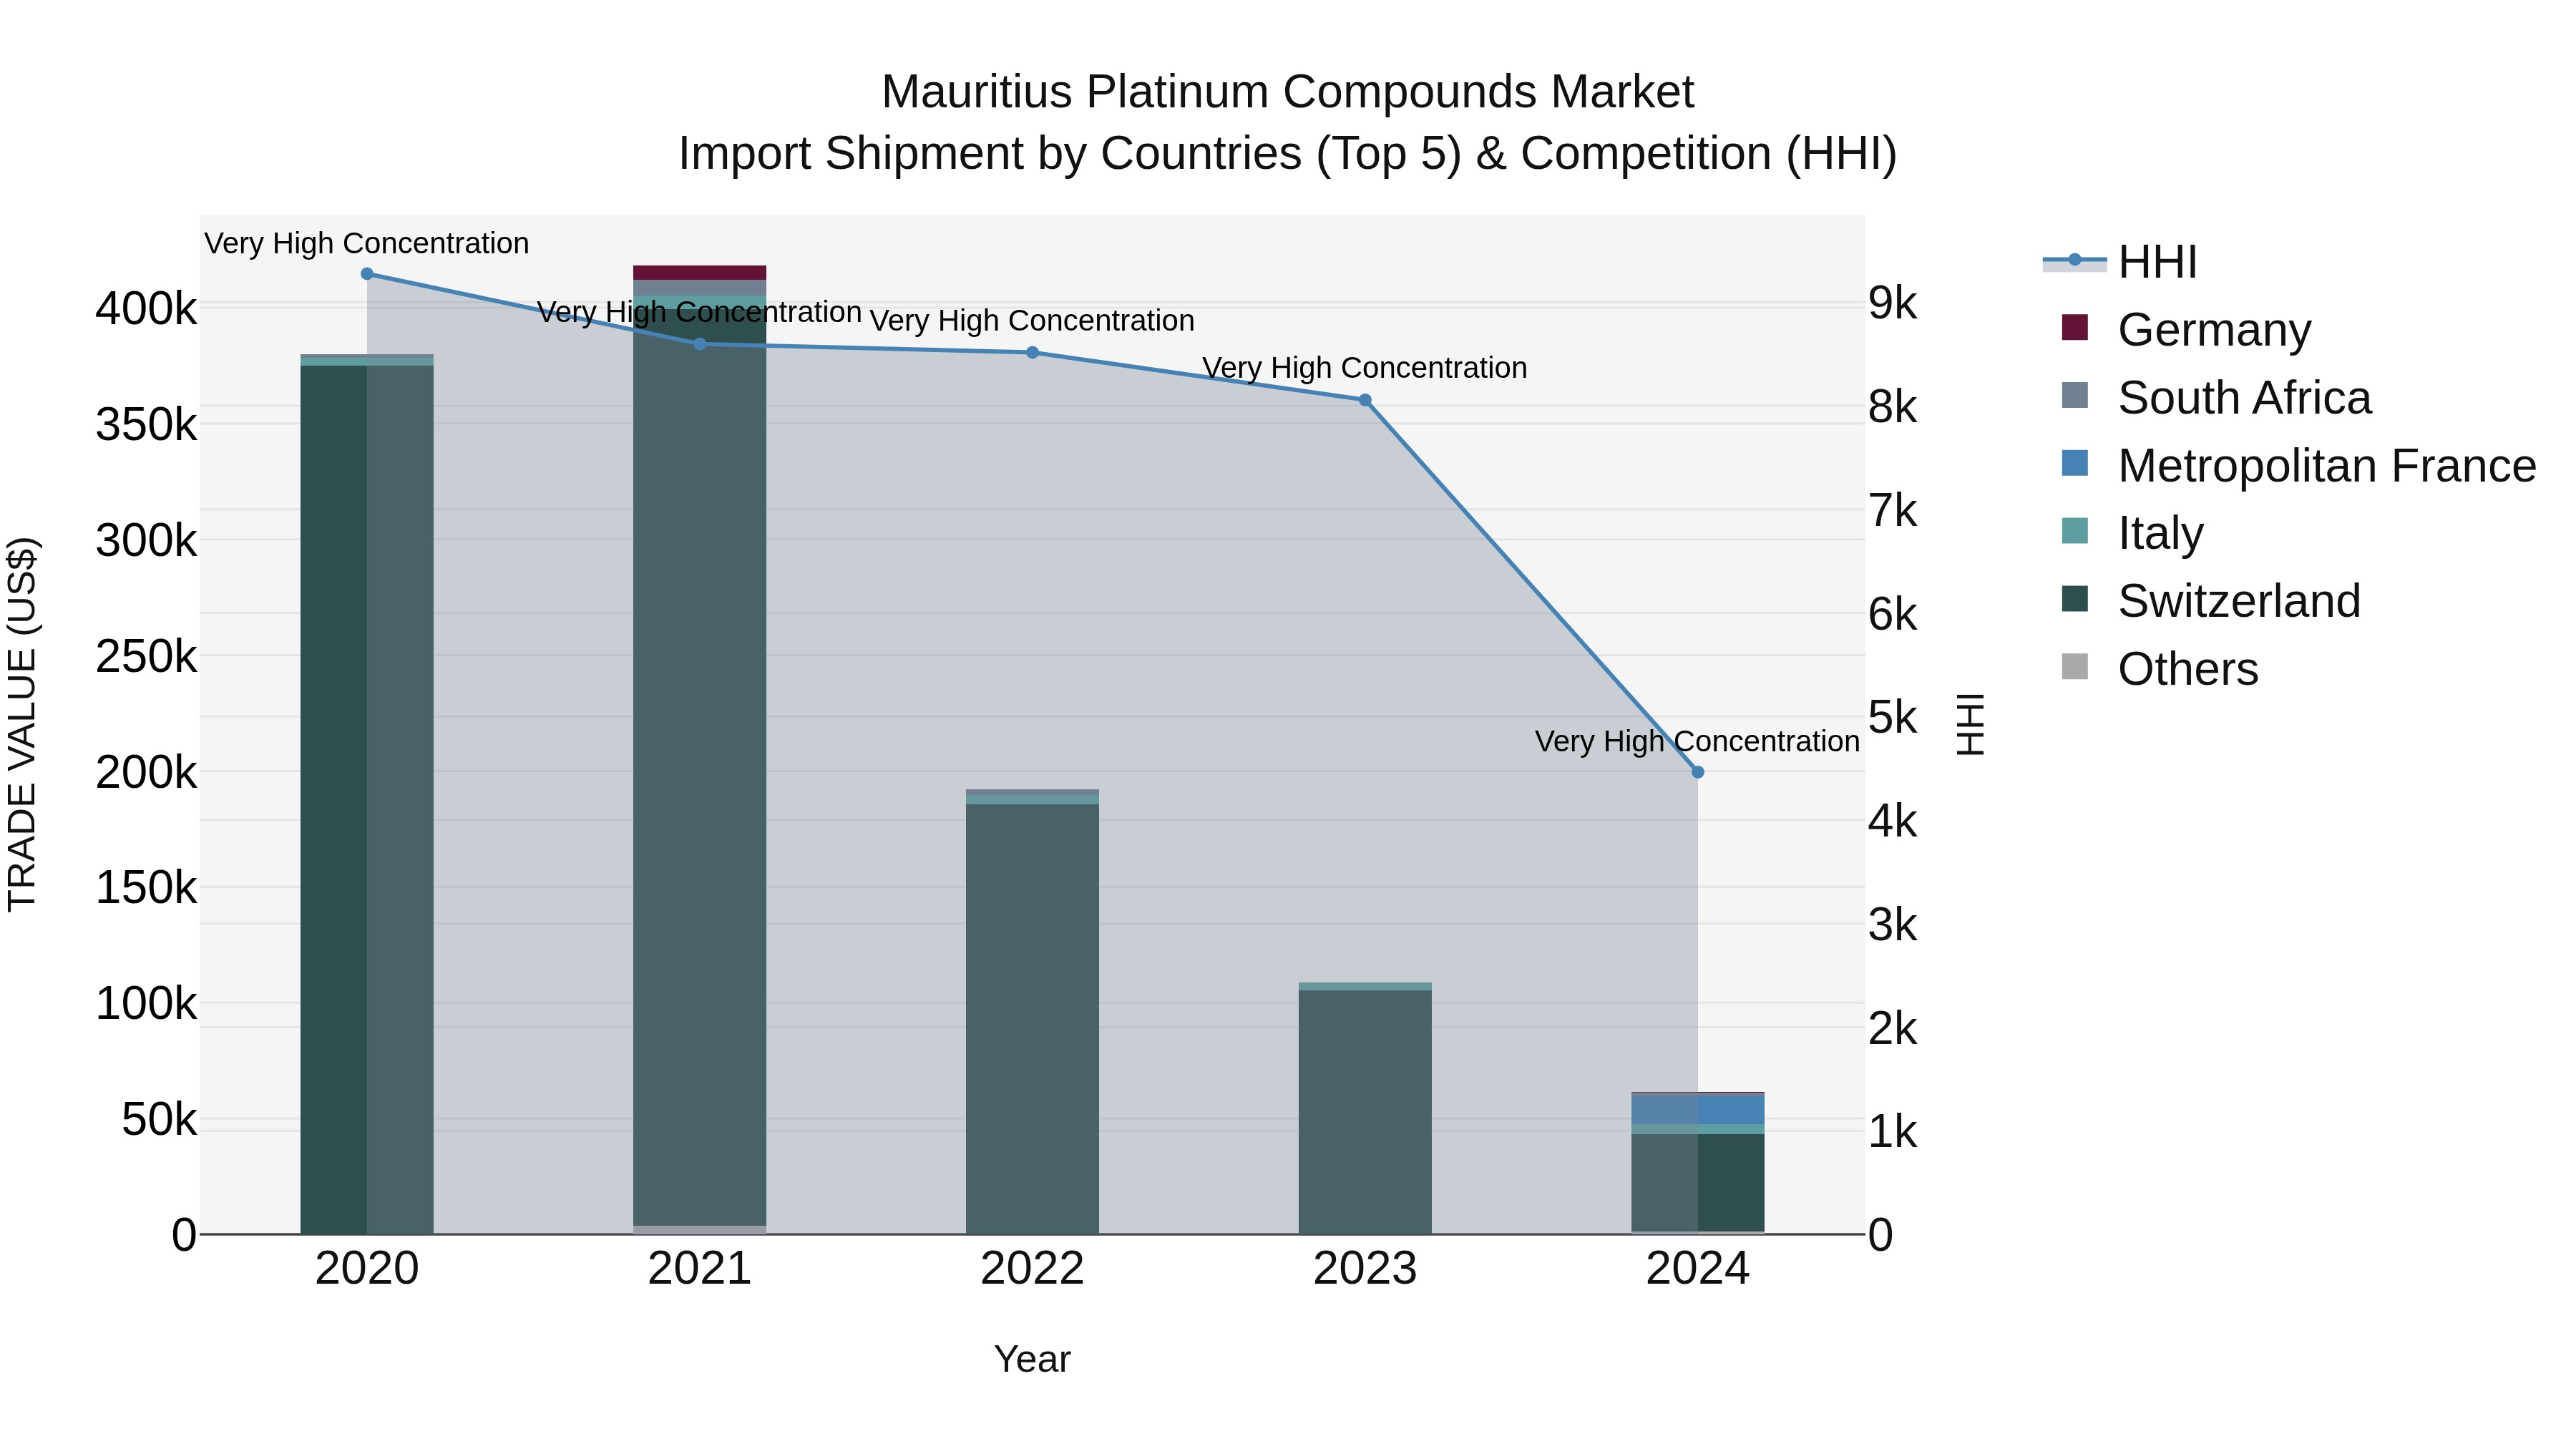The width and height of the screenshot is (2576, 1449).
Task: Click the 2023 HHI data point
Action: coord(1365,400)
